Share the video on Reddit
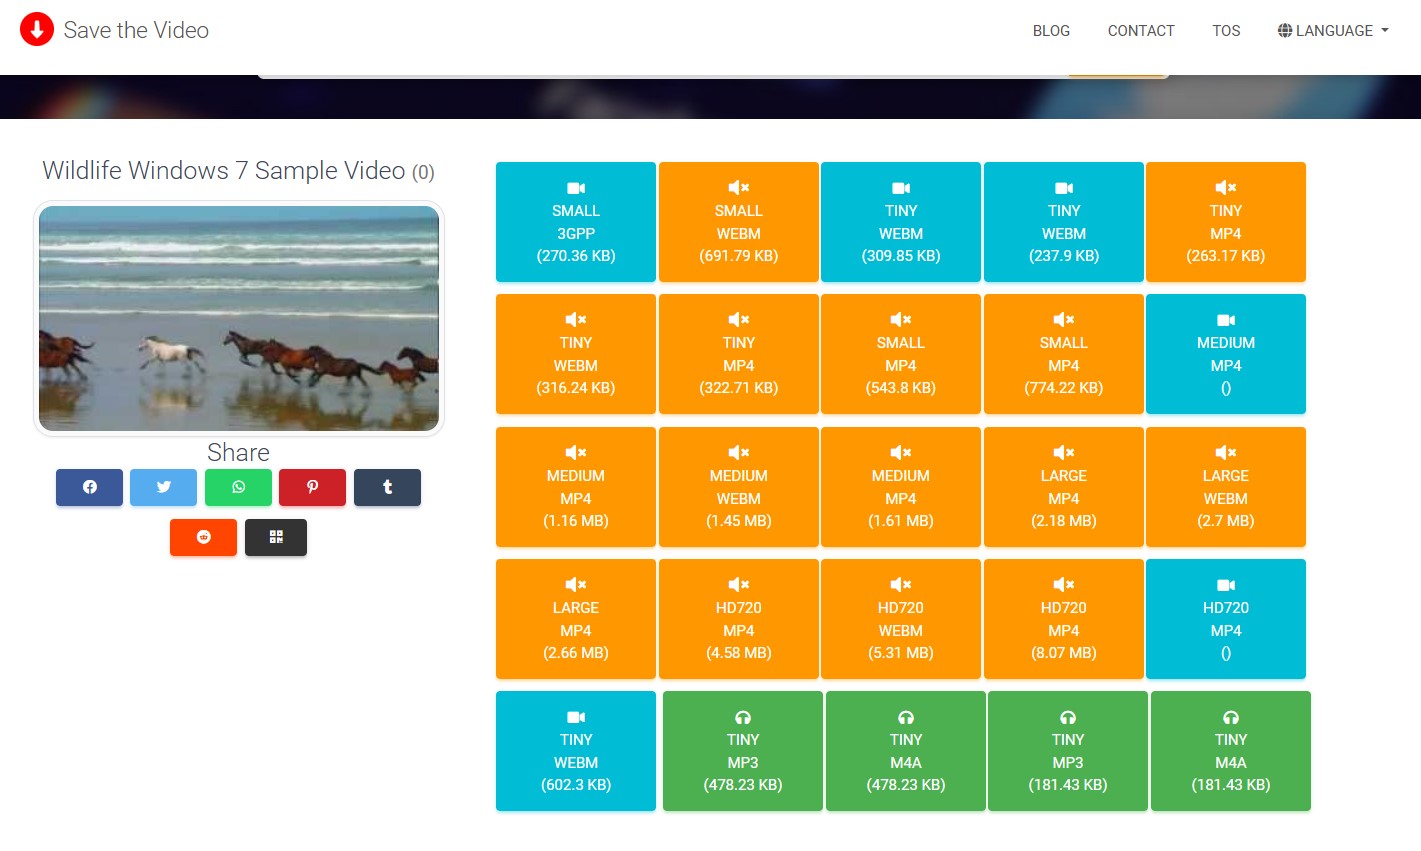The image size is (1421, 851). click(x=203, y=537)
